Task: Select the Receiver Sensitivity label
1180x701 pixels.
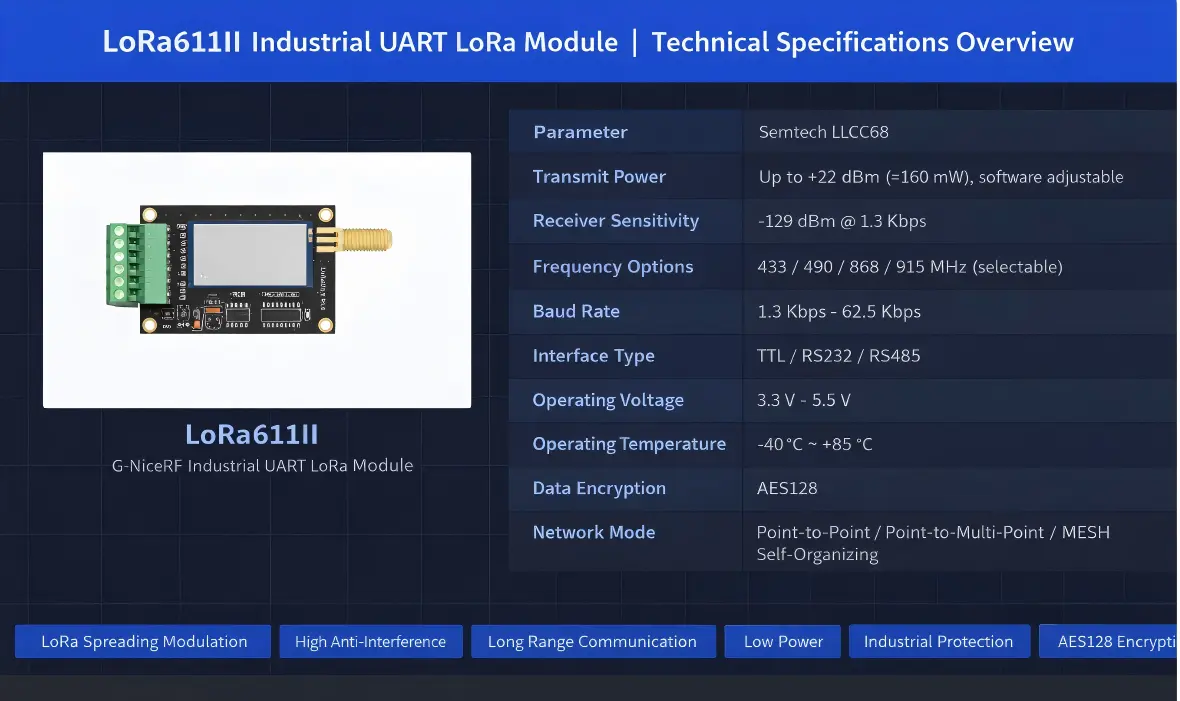Action: (615, 221)
